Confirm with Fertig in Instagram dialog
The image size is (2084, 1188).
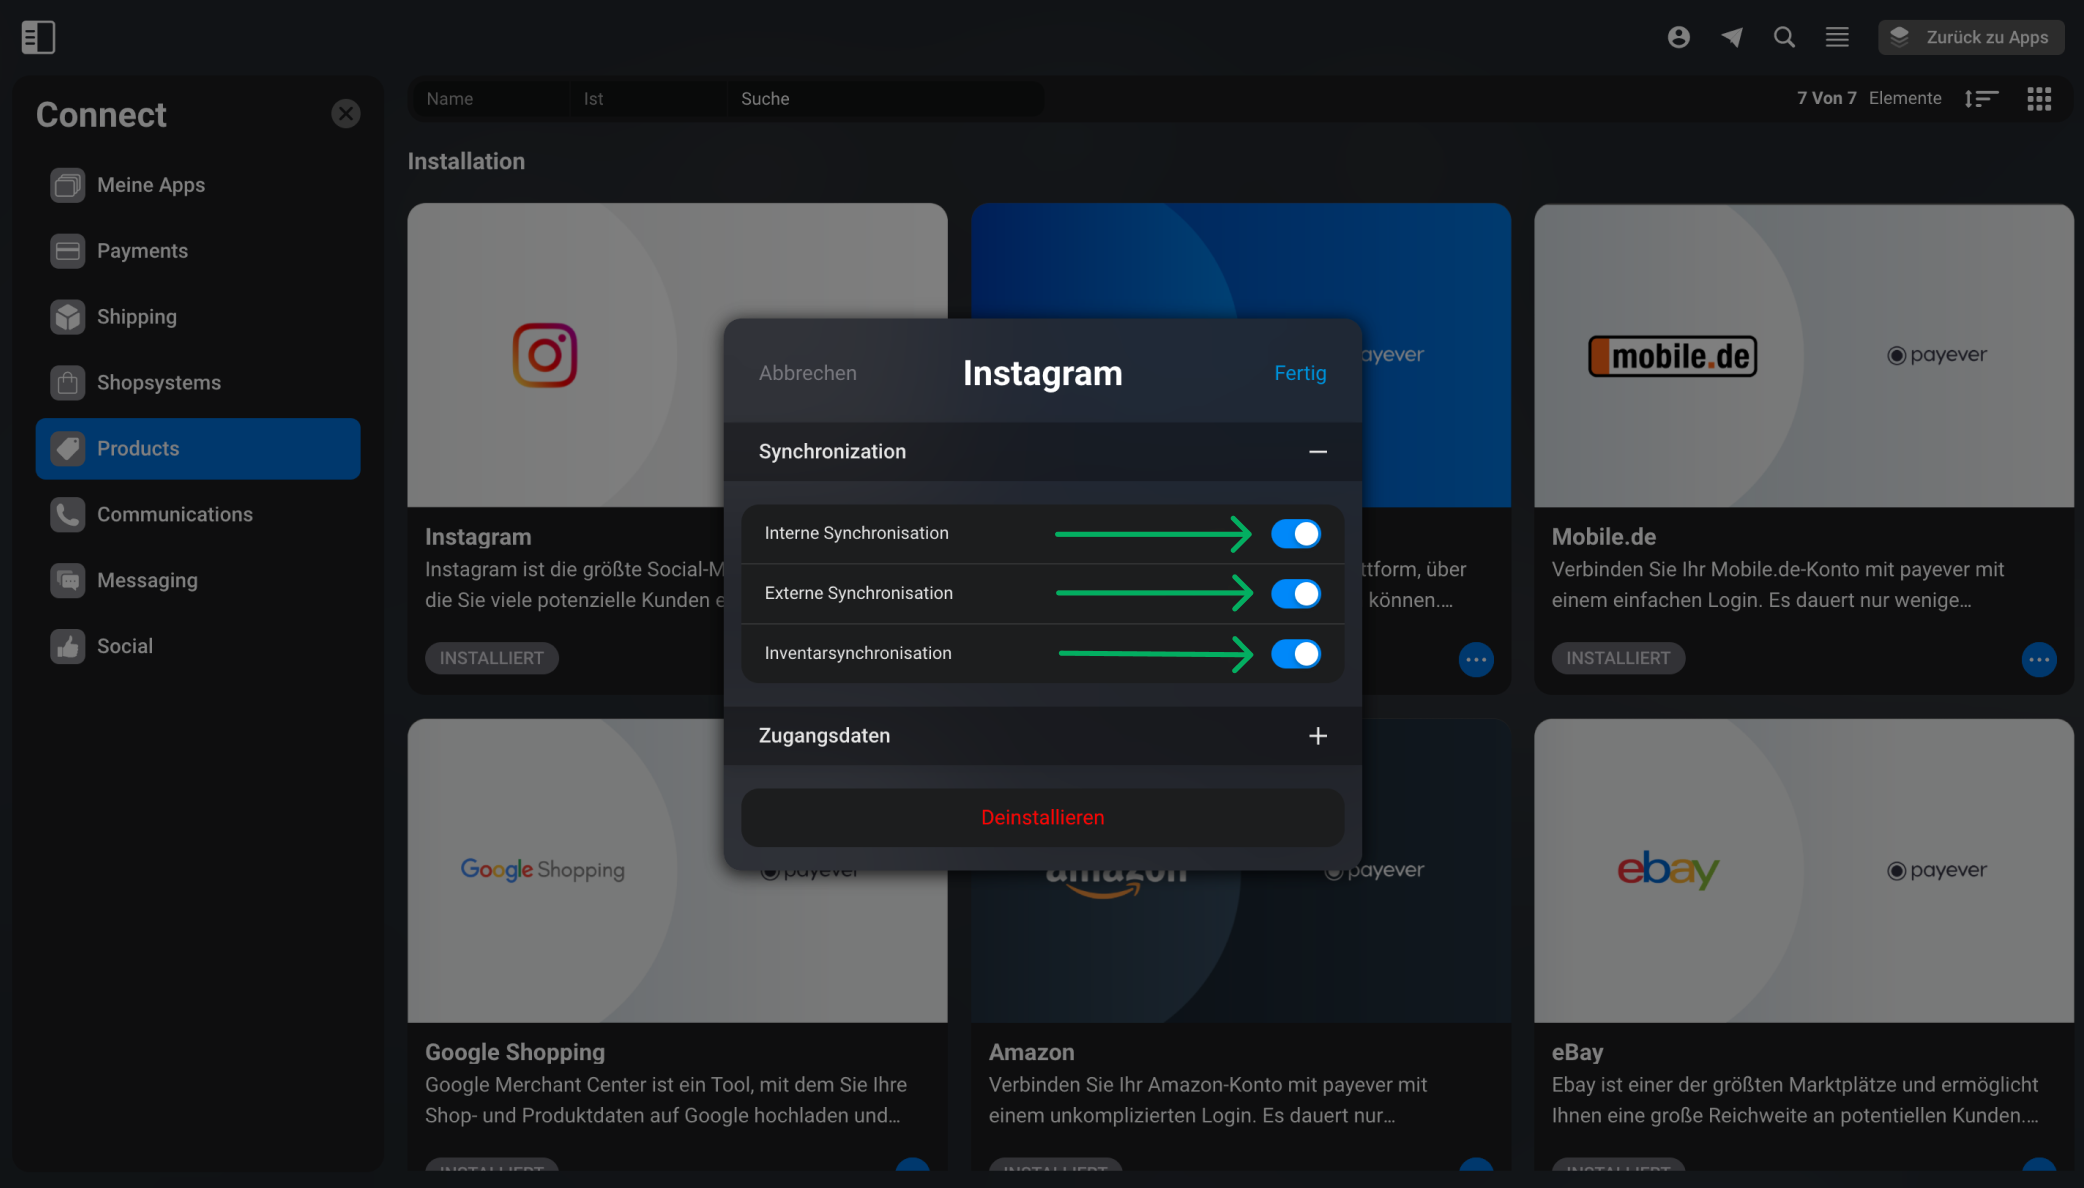(1300, 373)
